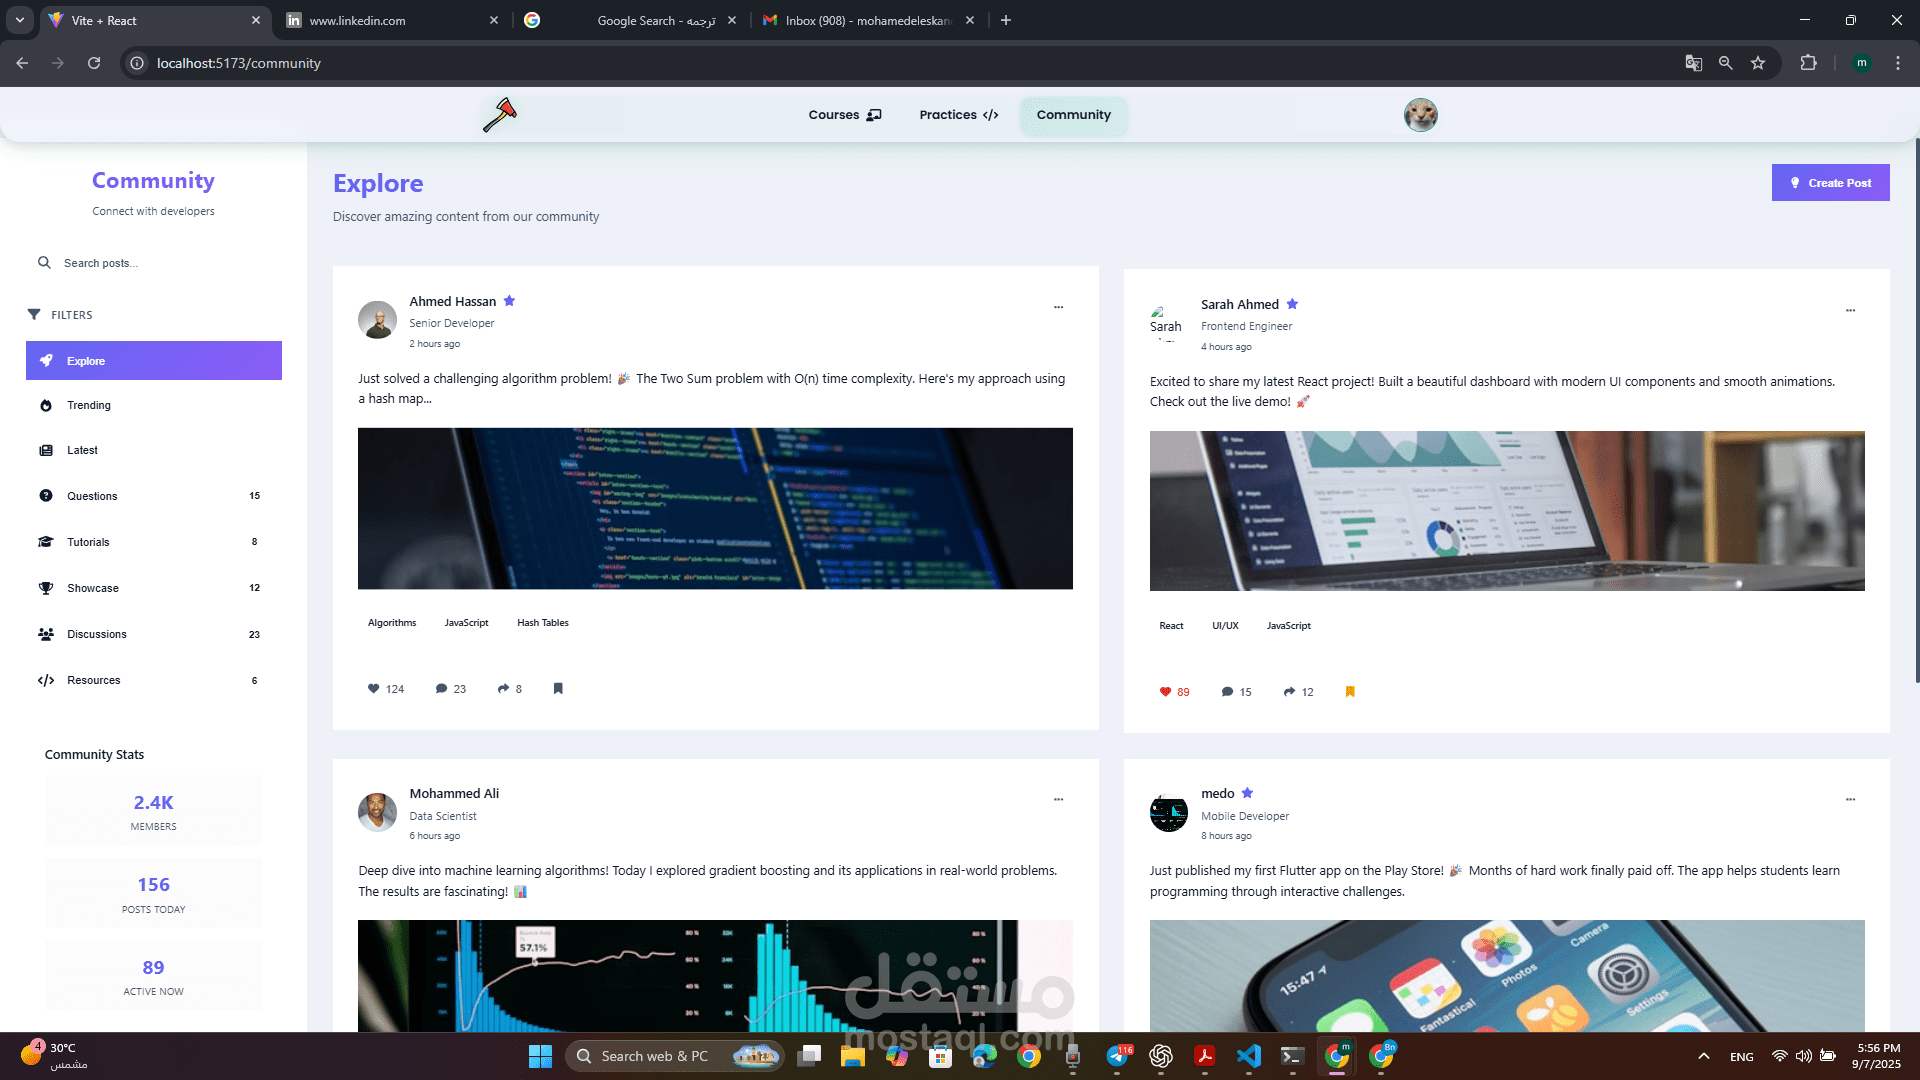Share Sarah Ahmed's React project post

click(1289, 692)
